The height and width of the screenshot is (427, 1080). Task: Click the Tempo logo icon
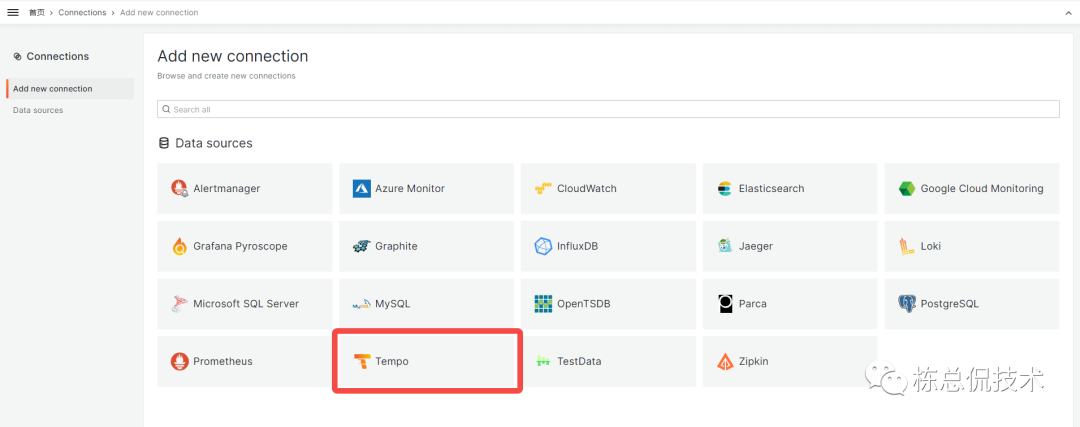pos(362,361)
